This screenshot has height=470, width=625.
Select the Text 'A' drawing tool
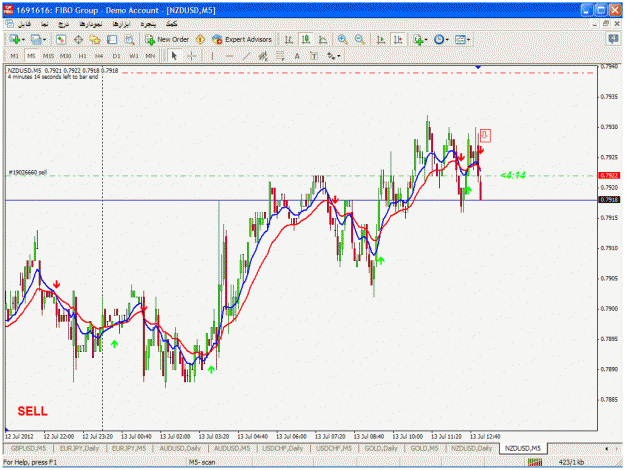[x=297, y=56]
